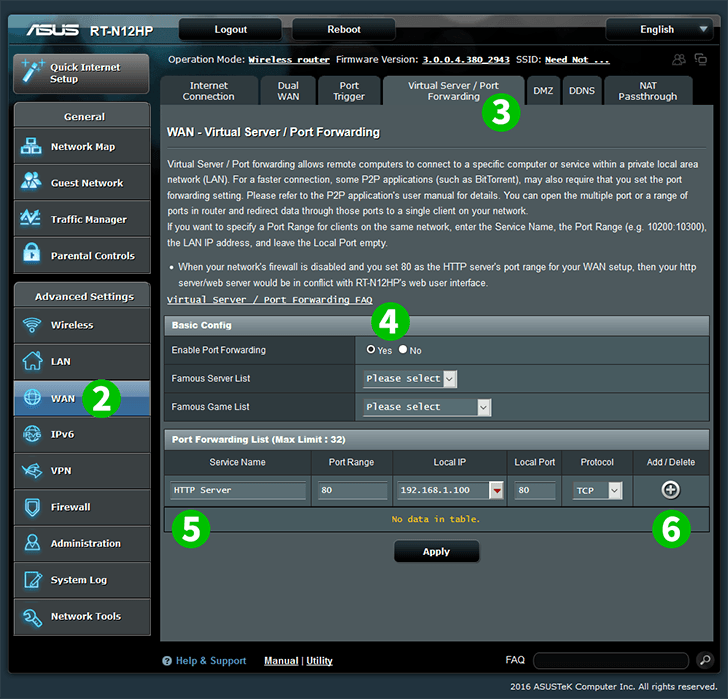Click the Logout button
728x699 pixels.
pyautogui.click(x=230, y=29)
